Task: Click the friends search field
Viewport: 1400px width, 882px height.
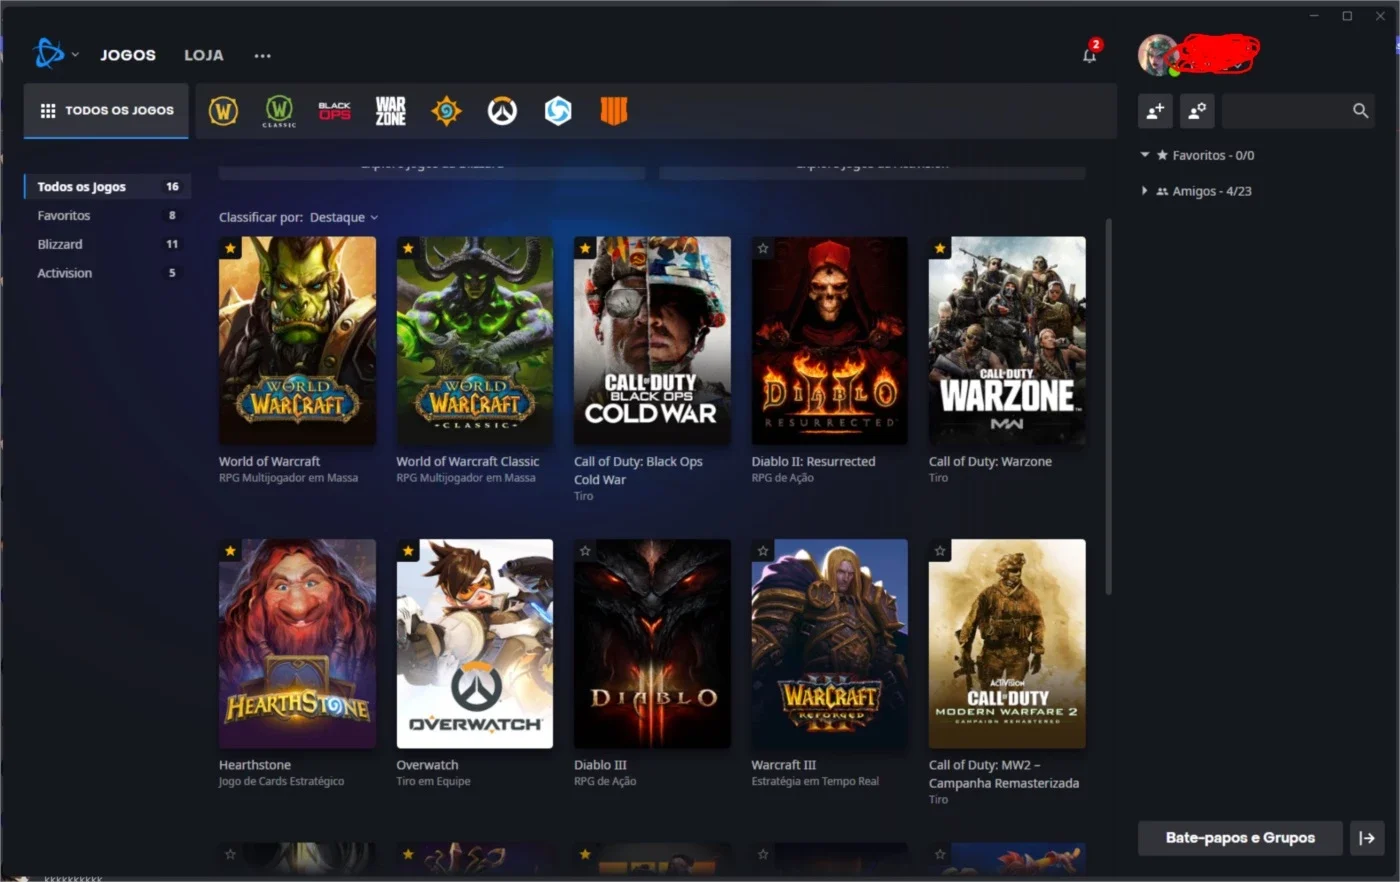Action: [1285, 111]
